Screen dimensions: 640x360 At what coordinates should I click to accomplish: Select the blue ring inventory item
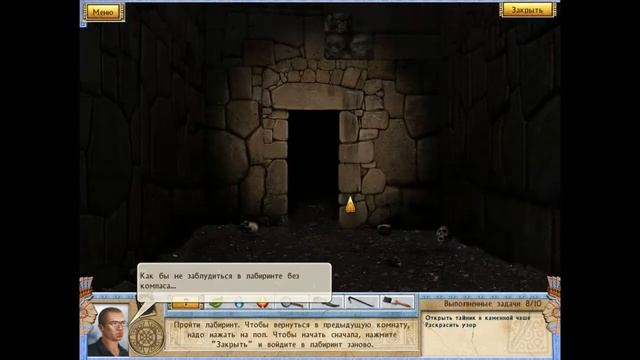click(239, 303)
